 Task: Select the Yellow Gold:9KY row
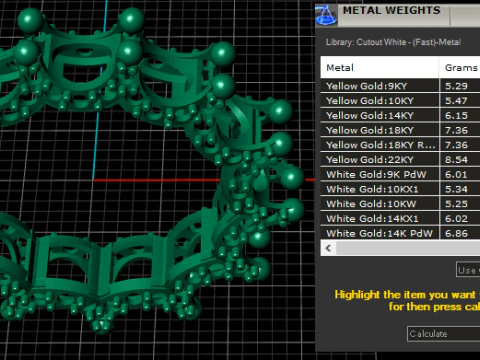(400, 86)
